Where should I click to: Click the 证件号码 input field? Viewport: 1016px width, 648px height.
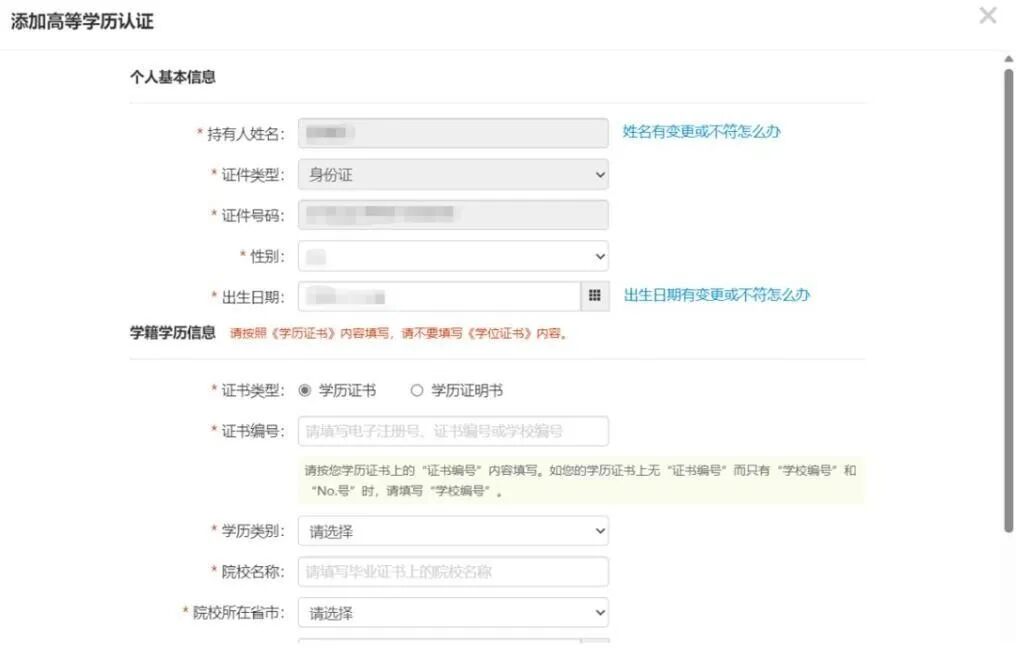(x=453, y=214)
